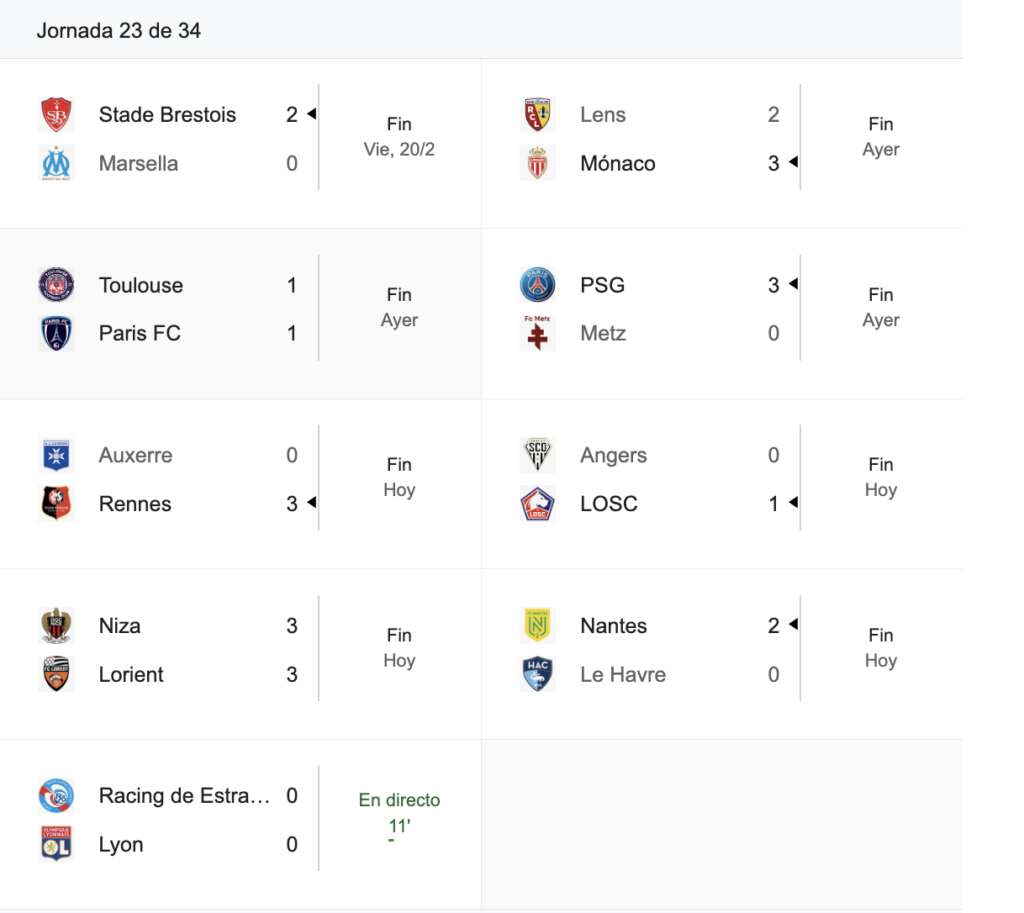
Task: Select the Lorient team name
Action: pyautogui.click(x=131, y=675)
